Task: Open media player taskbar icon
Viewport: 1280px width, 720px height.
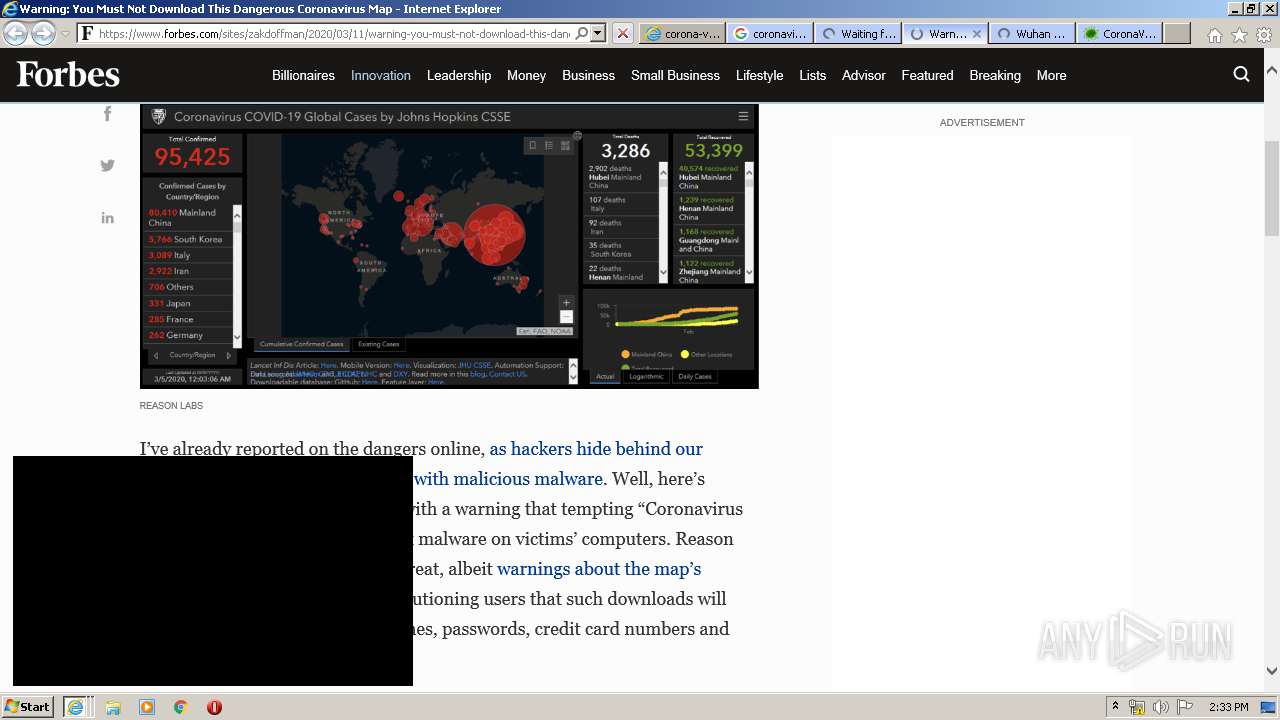Action: [147, 707]
